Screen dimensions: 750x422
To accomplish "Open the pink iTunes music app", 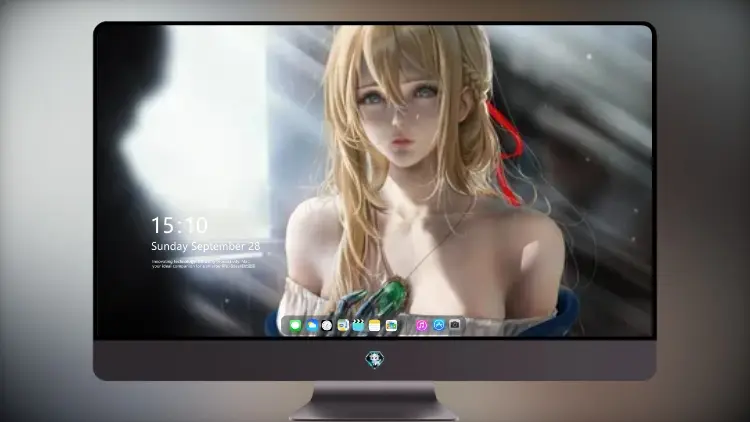I will [x=421, y=326].
